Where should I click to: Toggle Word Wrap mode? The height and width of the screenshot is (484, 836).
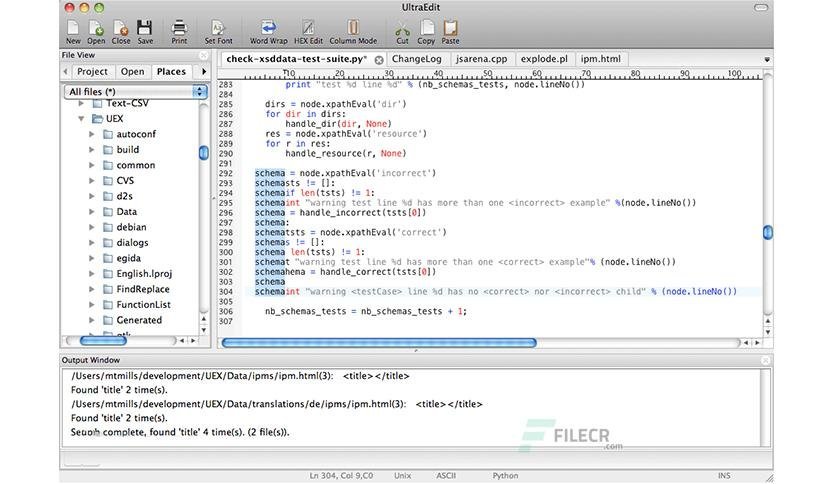coord(267,28)
